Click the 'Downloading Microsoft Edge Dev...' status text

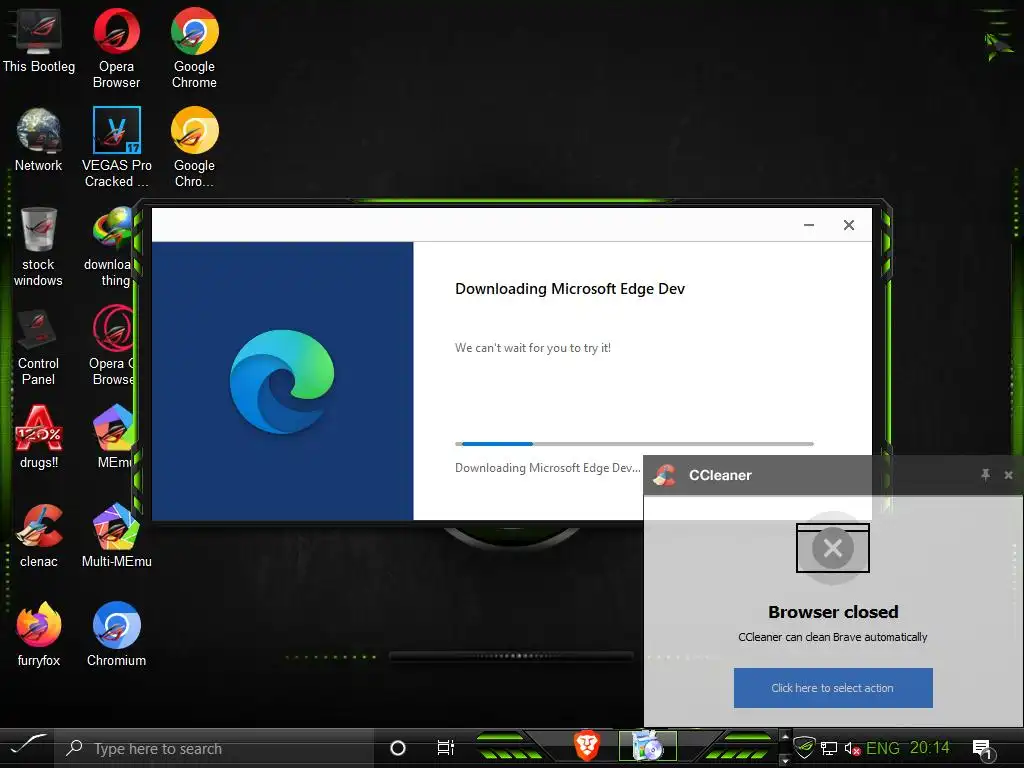pos(547,468)
